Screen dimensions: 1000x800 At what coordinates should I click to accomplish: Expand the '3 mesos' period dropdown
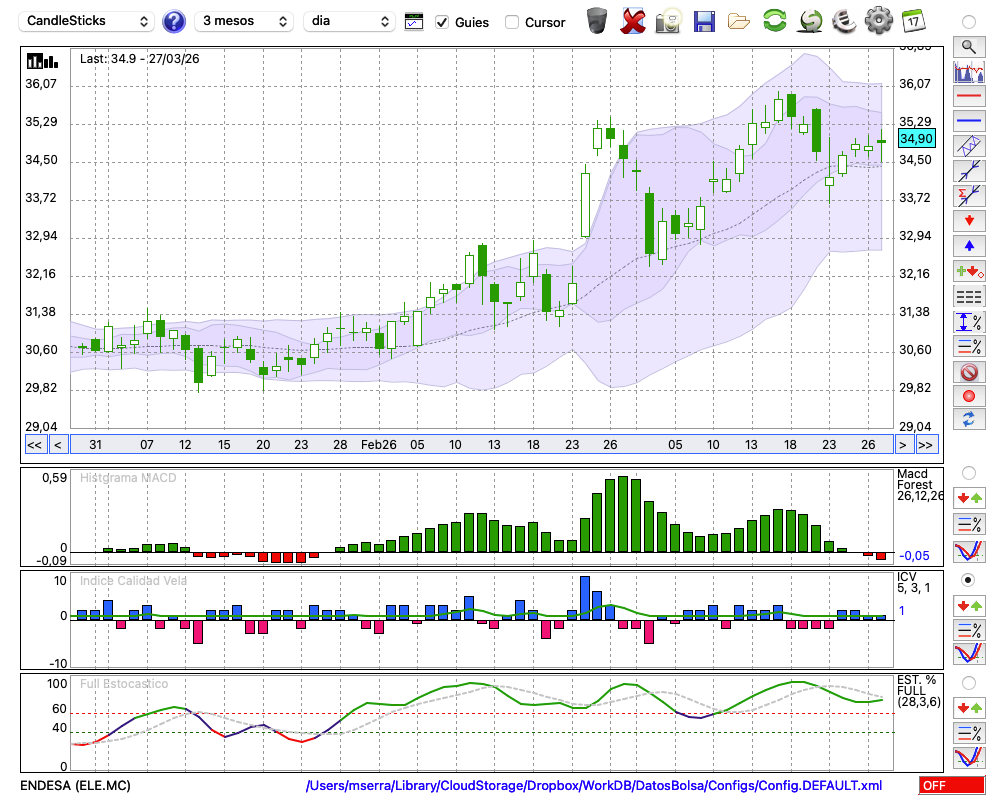(x=243, y=21)
